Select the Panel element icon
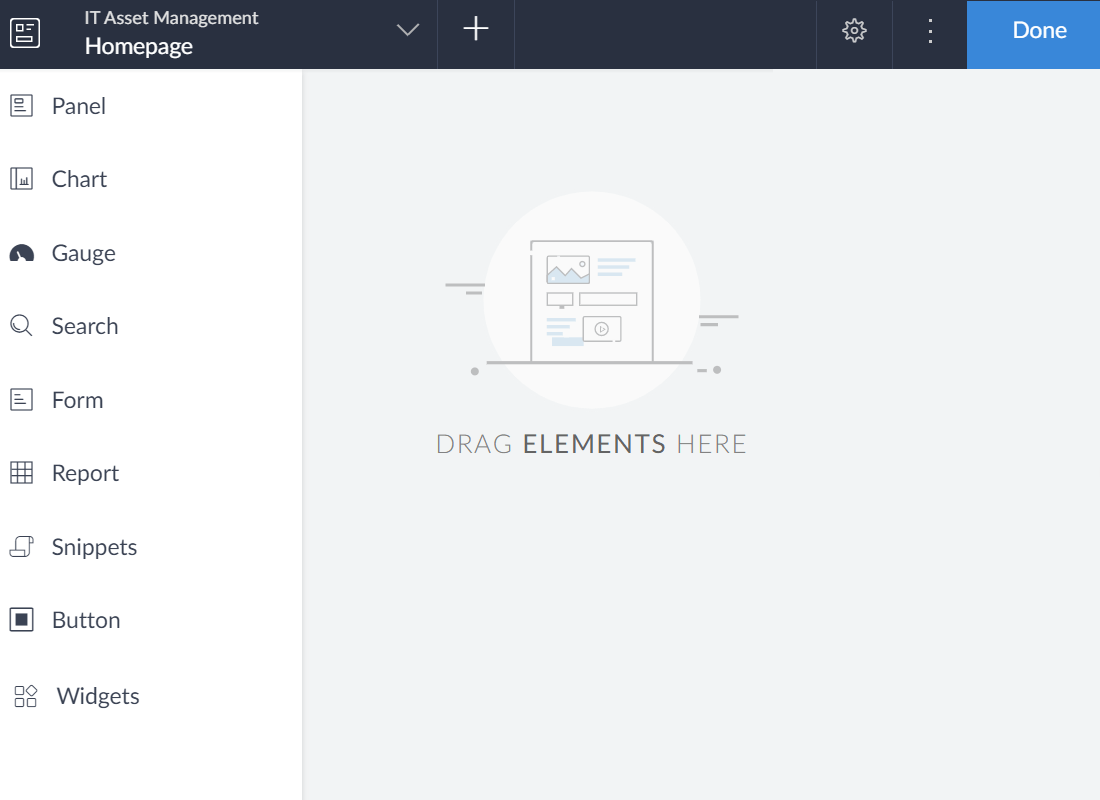This screenshot has width=1100, height=800. 22,105
